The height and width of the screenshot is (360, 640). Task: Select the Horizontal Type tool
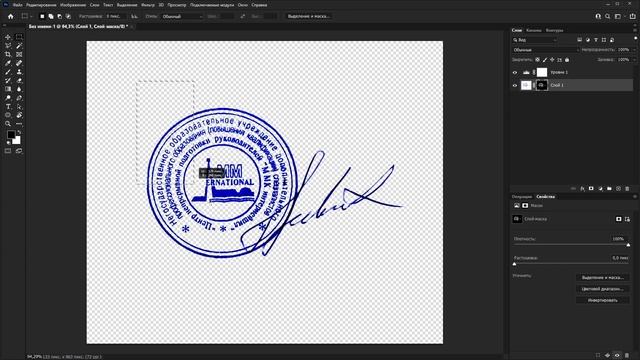click(x=8, y=107)
